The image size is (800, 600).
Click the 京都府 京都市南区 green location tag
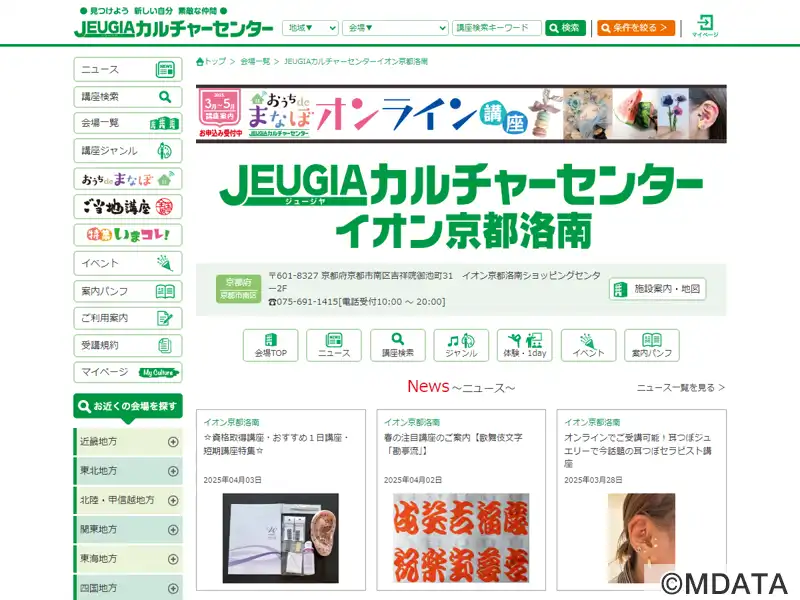(x=238, y=289)
